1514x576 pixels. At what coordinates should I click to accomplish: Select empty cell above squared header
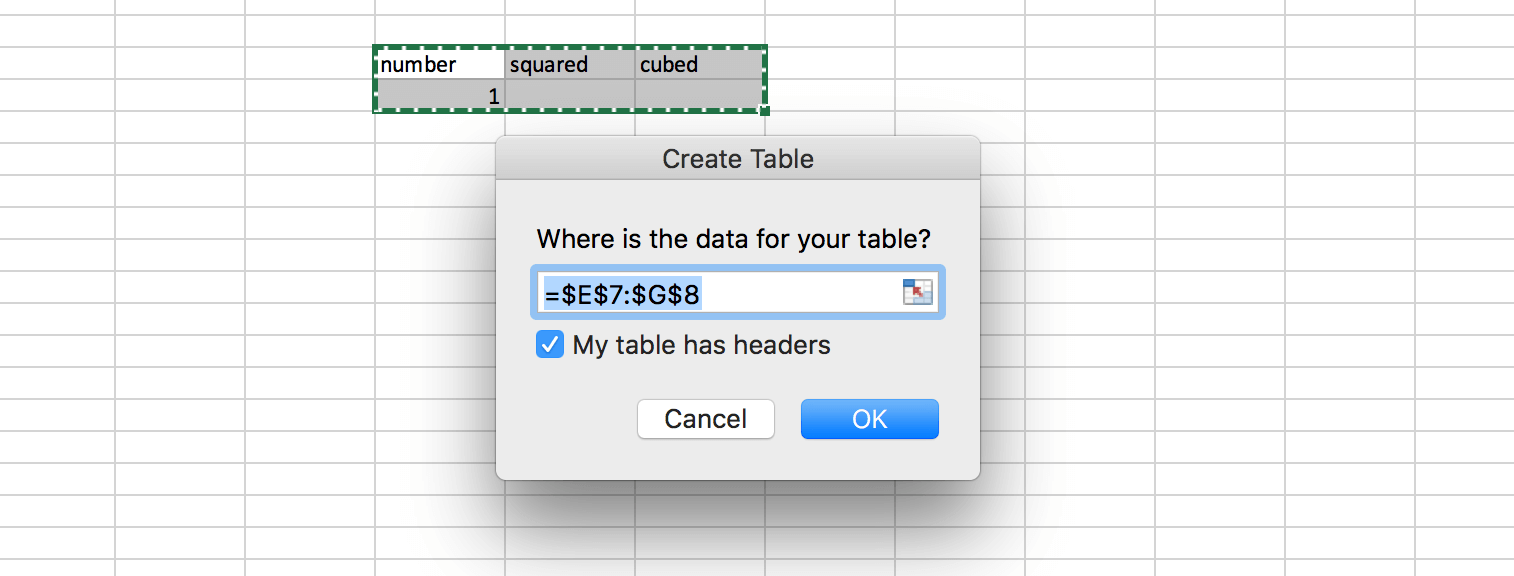point(570,32)
